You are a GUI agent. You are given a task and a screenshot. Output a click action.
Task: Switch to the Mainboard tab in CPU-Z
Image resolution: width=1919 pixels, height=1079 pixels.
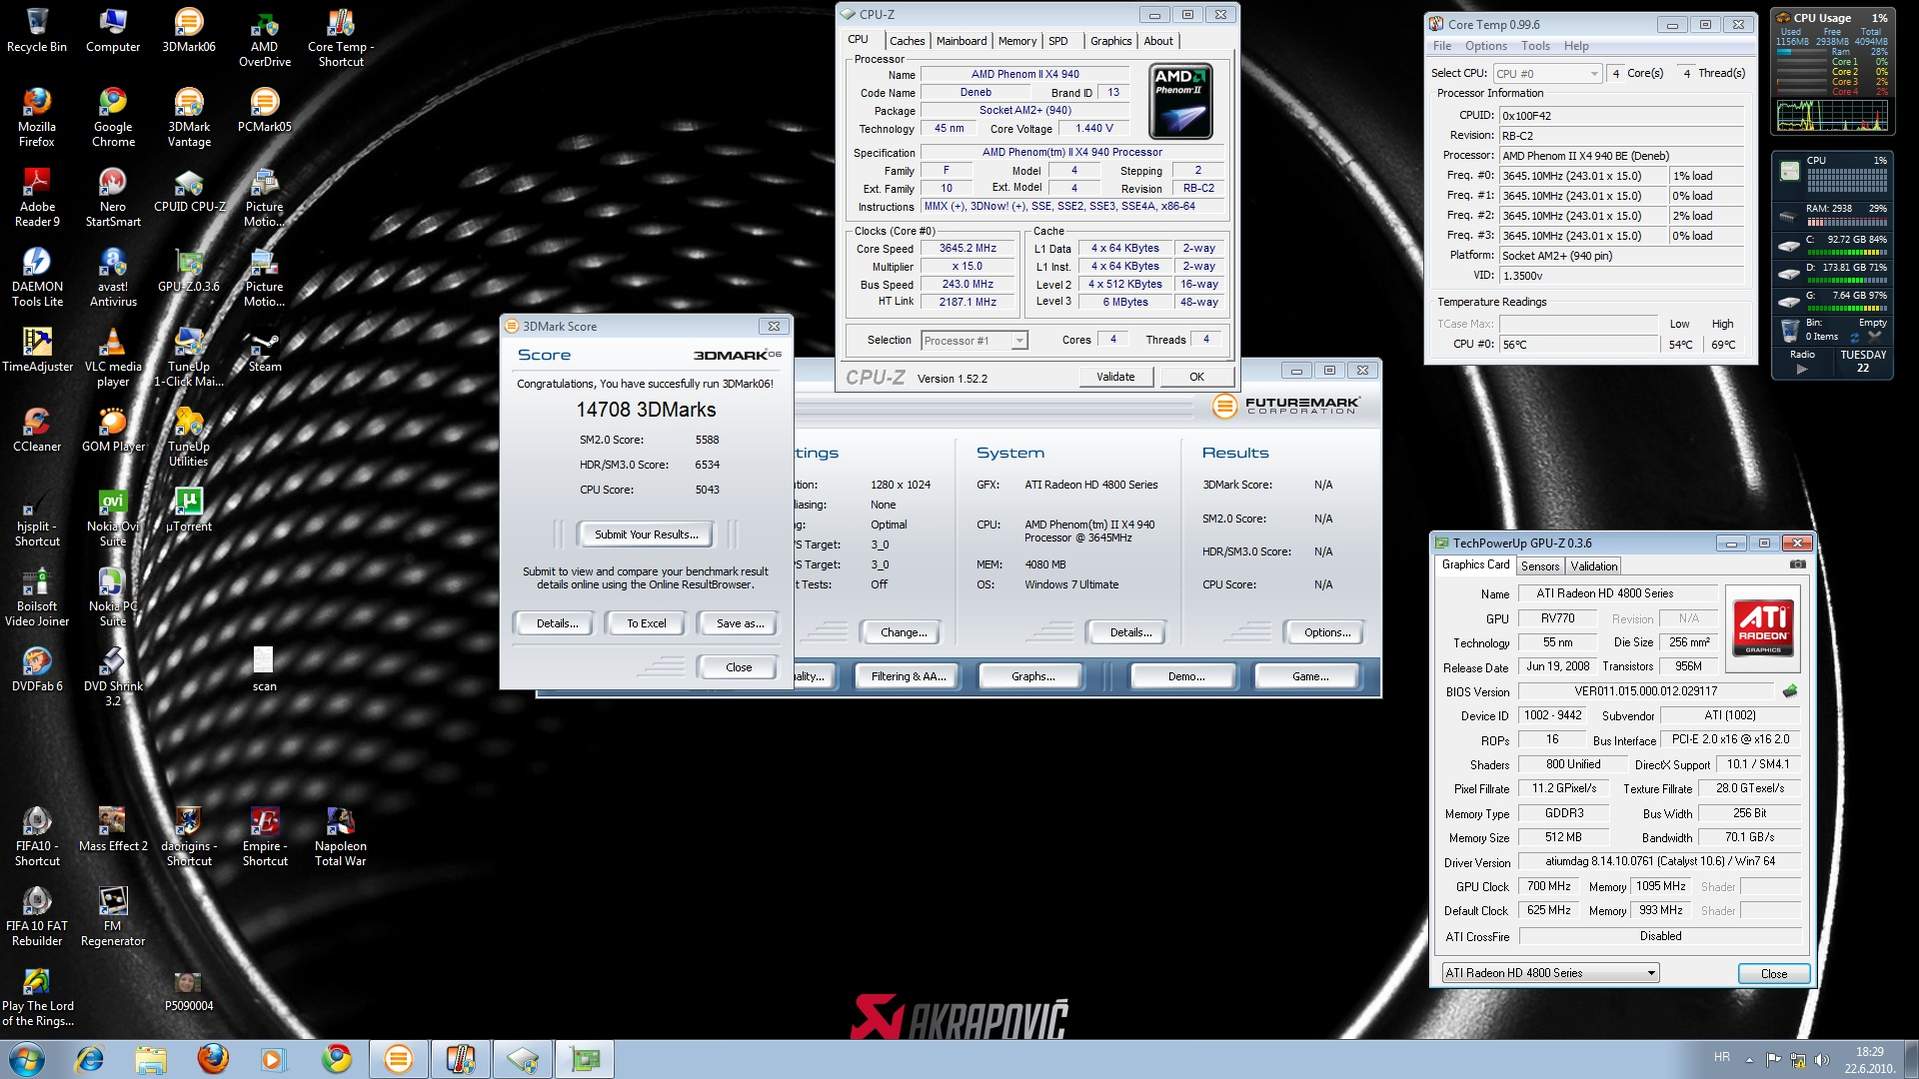(960, 41)
